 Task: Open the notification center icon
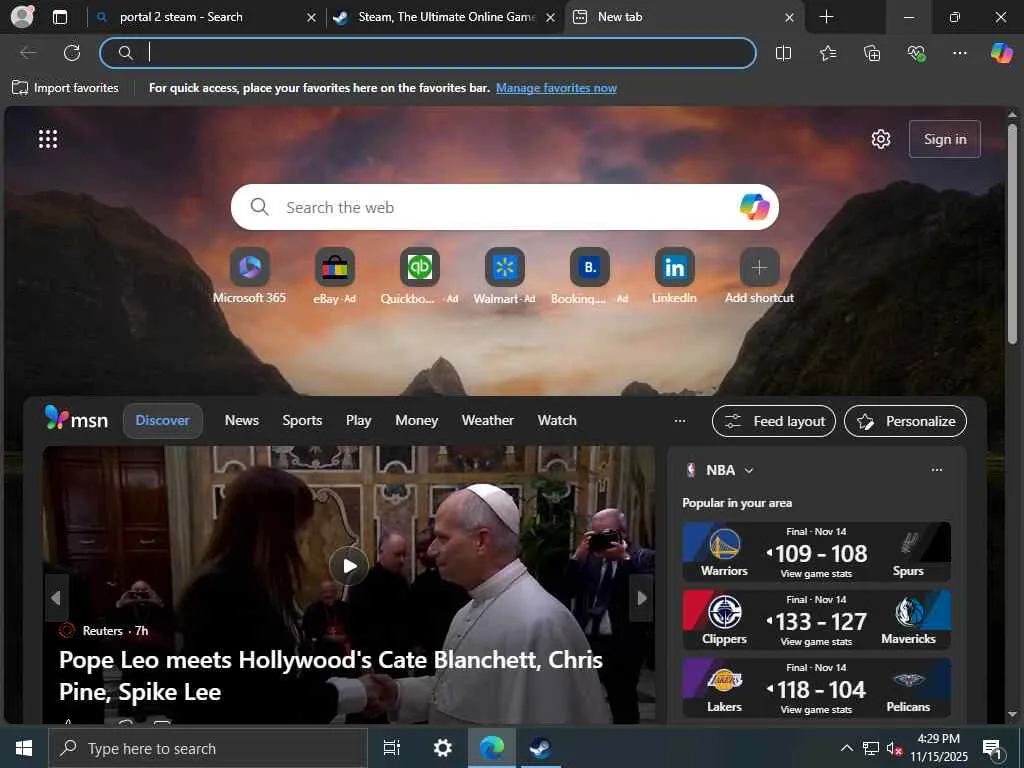[x=993, y=748]
